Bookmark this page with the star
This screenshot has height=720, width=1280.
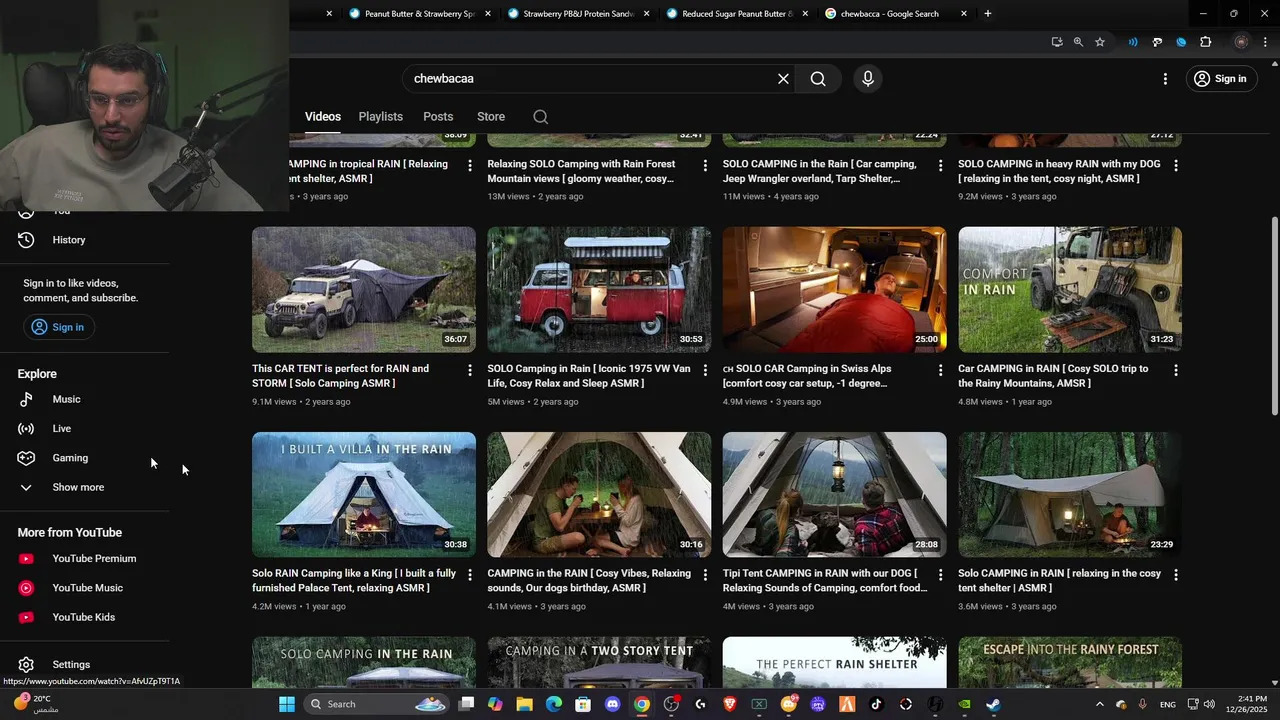(1100, 42)
